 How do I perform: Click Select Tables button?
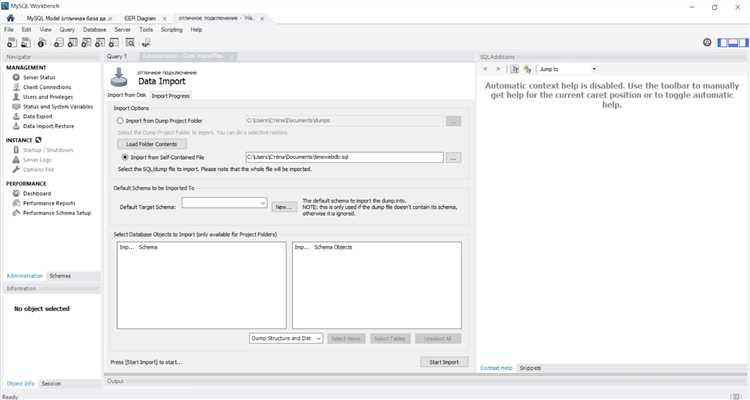click(x=390, y=339)
